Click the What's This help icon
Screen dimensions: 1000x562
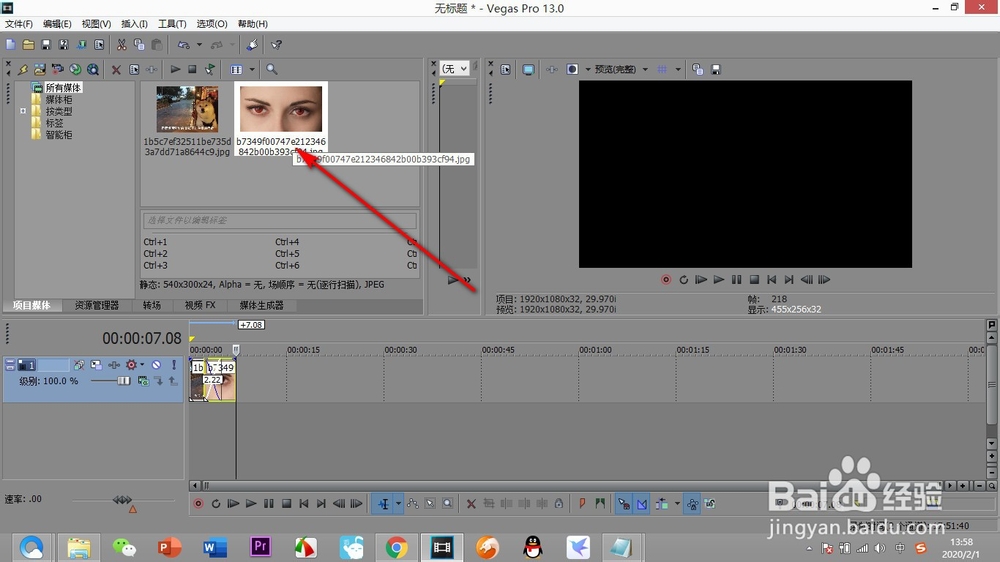point(276,45)
